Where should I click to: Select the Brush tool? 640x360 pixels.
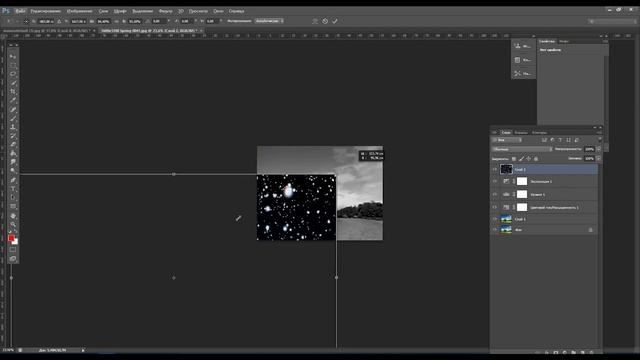[x=13, y=118]
